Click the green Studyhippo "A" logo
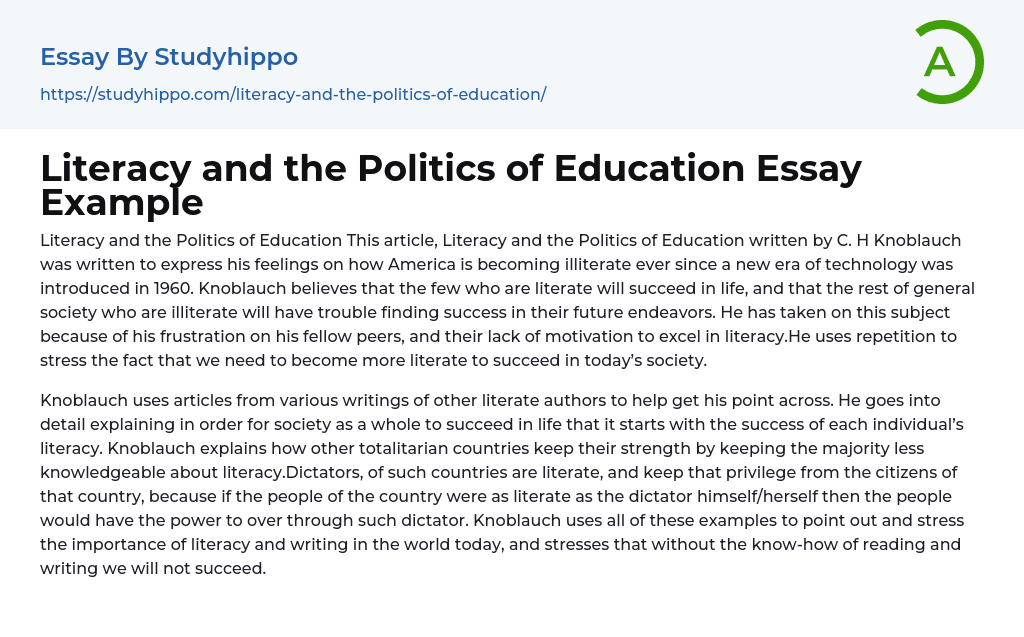Image resolution: width=1024 pixels, height=637 pixels. (948, 62)
